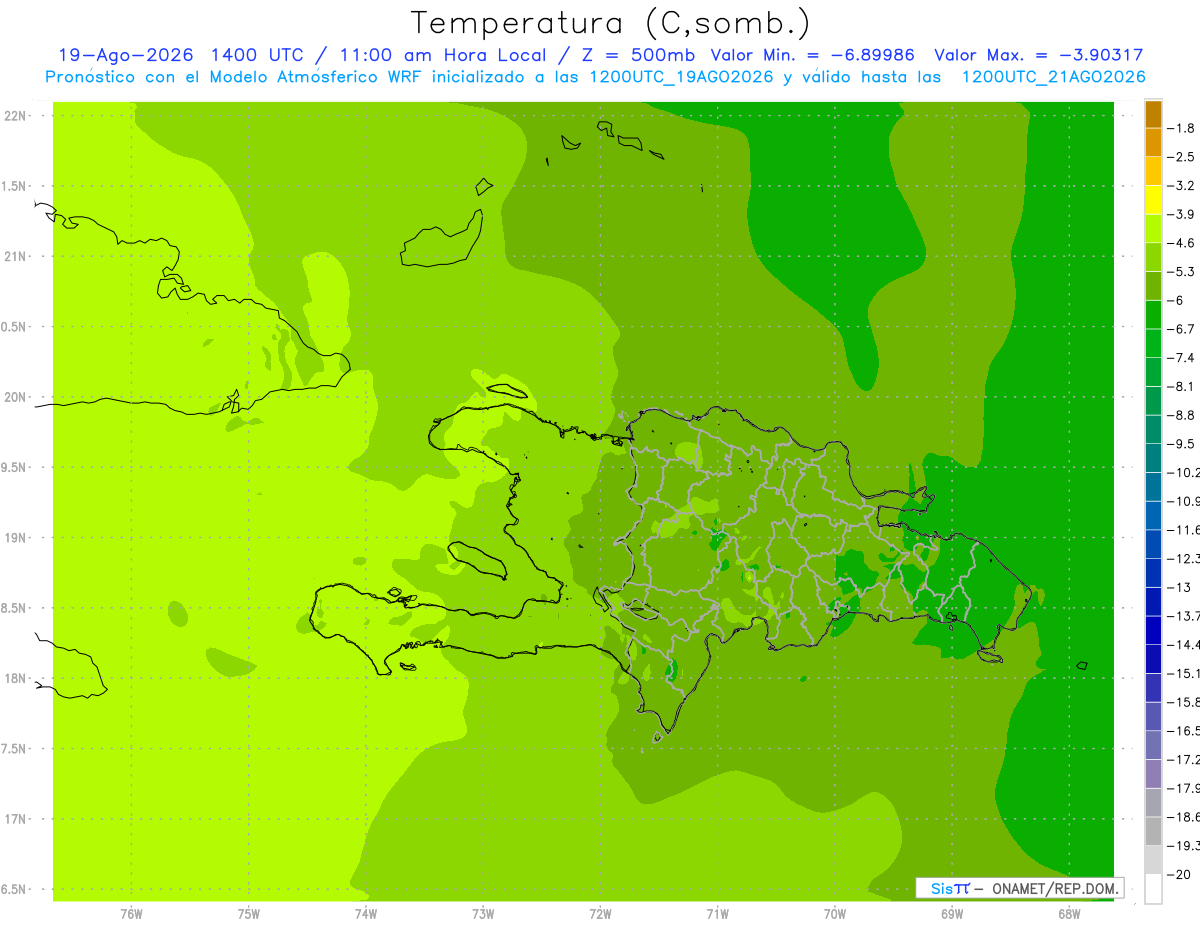Click the '17N' latitude label
Viewport: 1200px width, 927px height.
(16, 819)
